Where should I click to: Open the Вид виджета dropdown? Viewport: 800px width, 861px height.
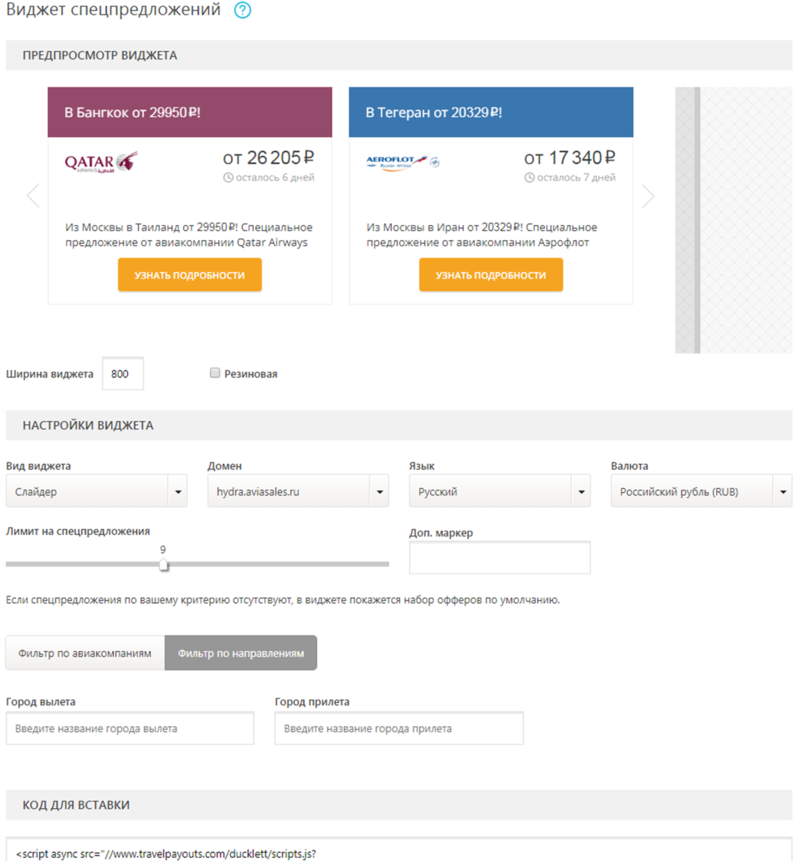[x=96, y=492]
